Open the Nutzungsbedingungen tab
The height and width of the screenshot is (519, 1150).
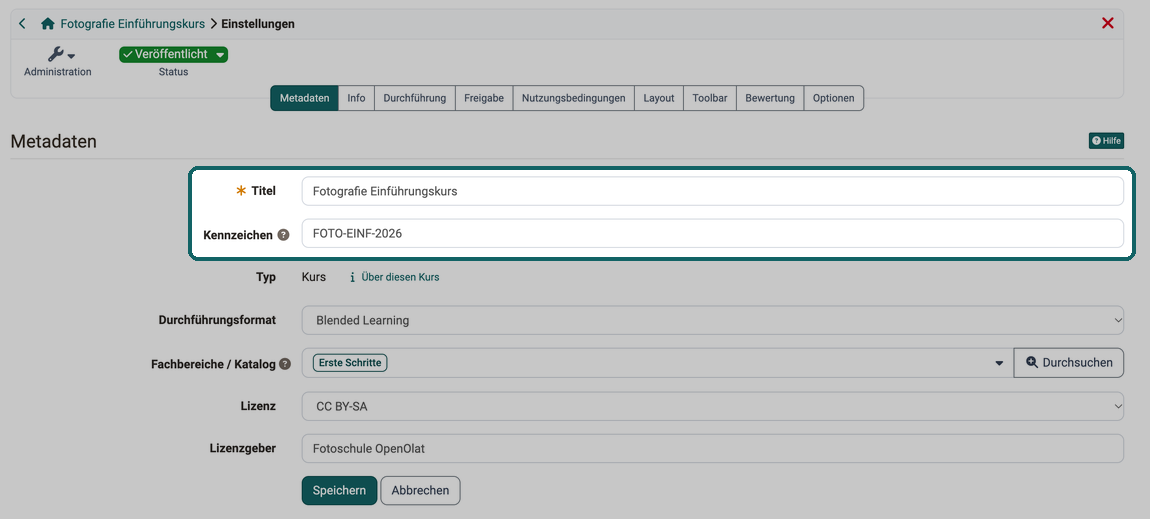point(574,98)
